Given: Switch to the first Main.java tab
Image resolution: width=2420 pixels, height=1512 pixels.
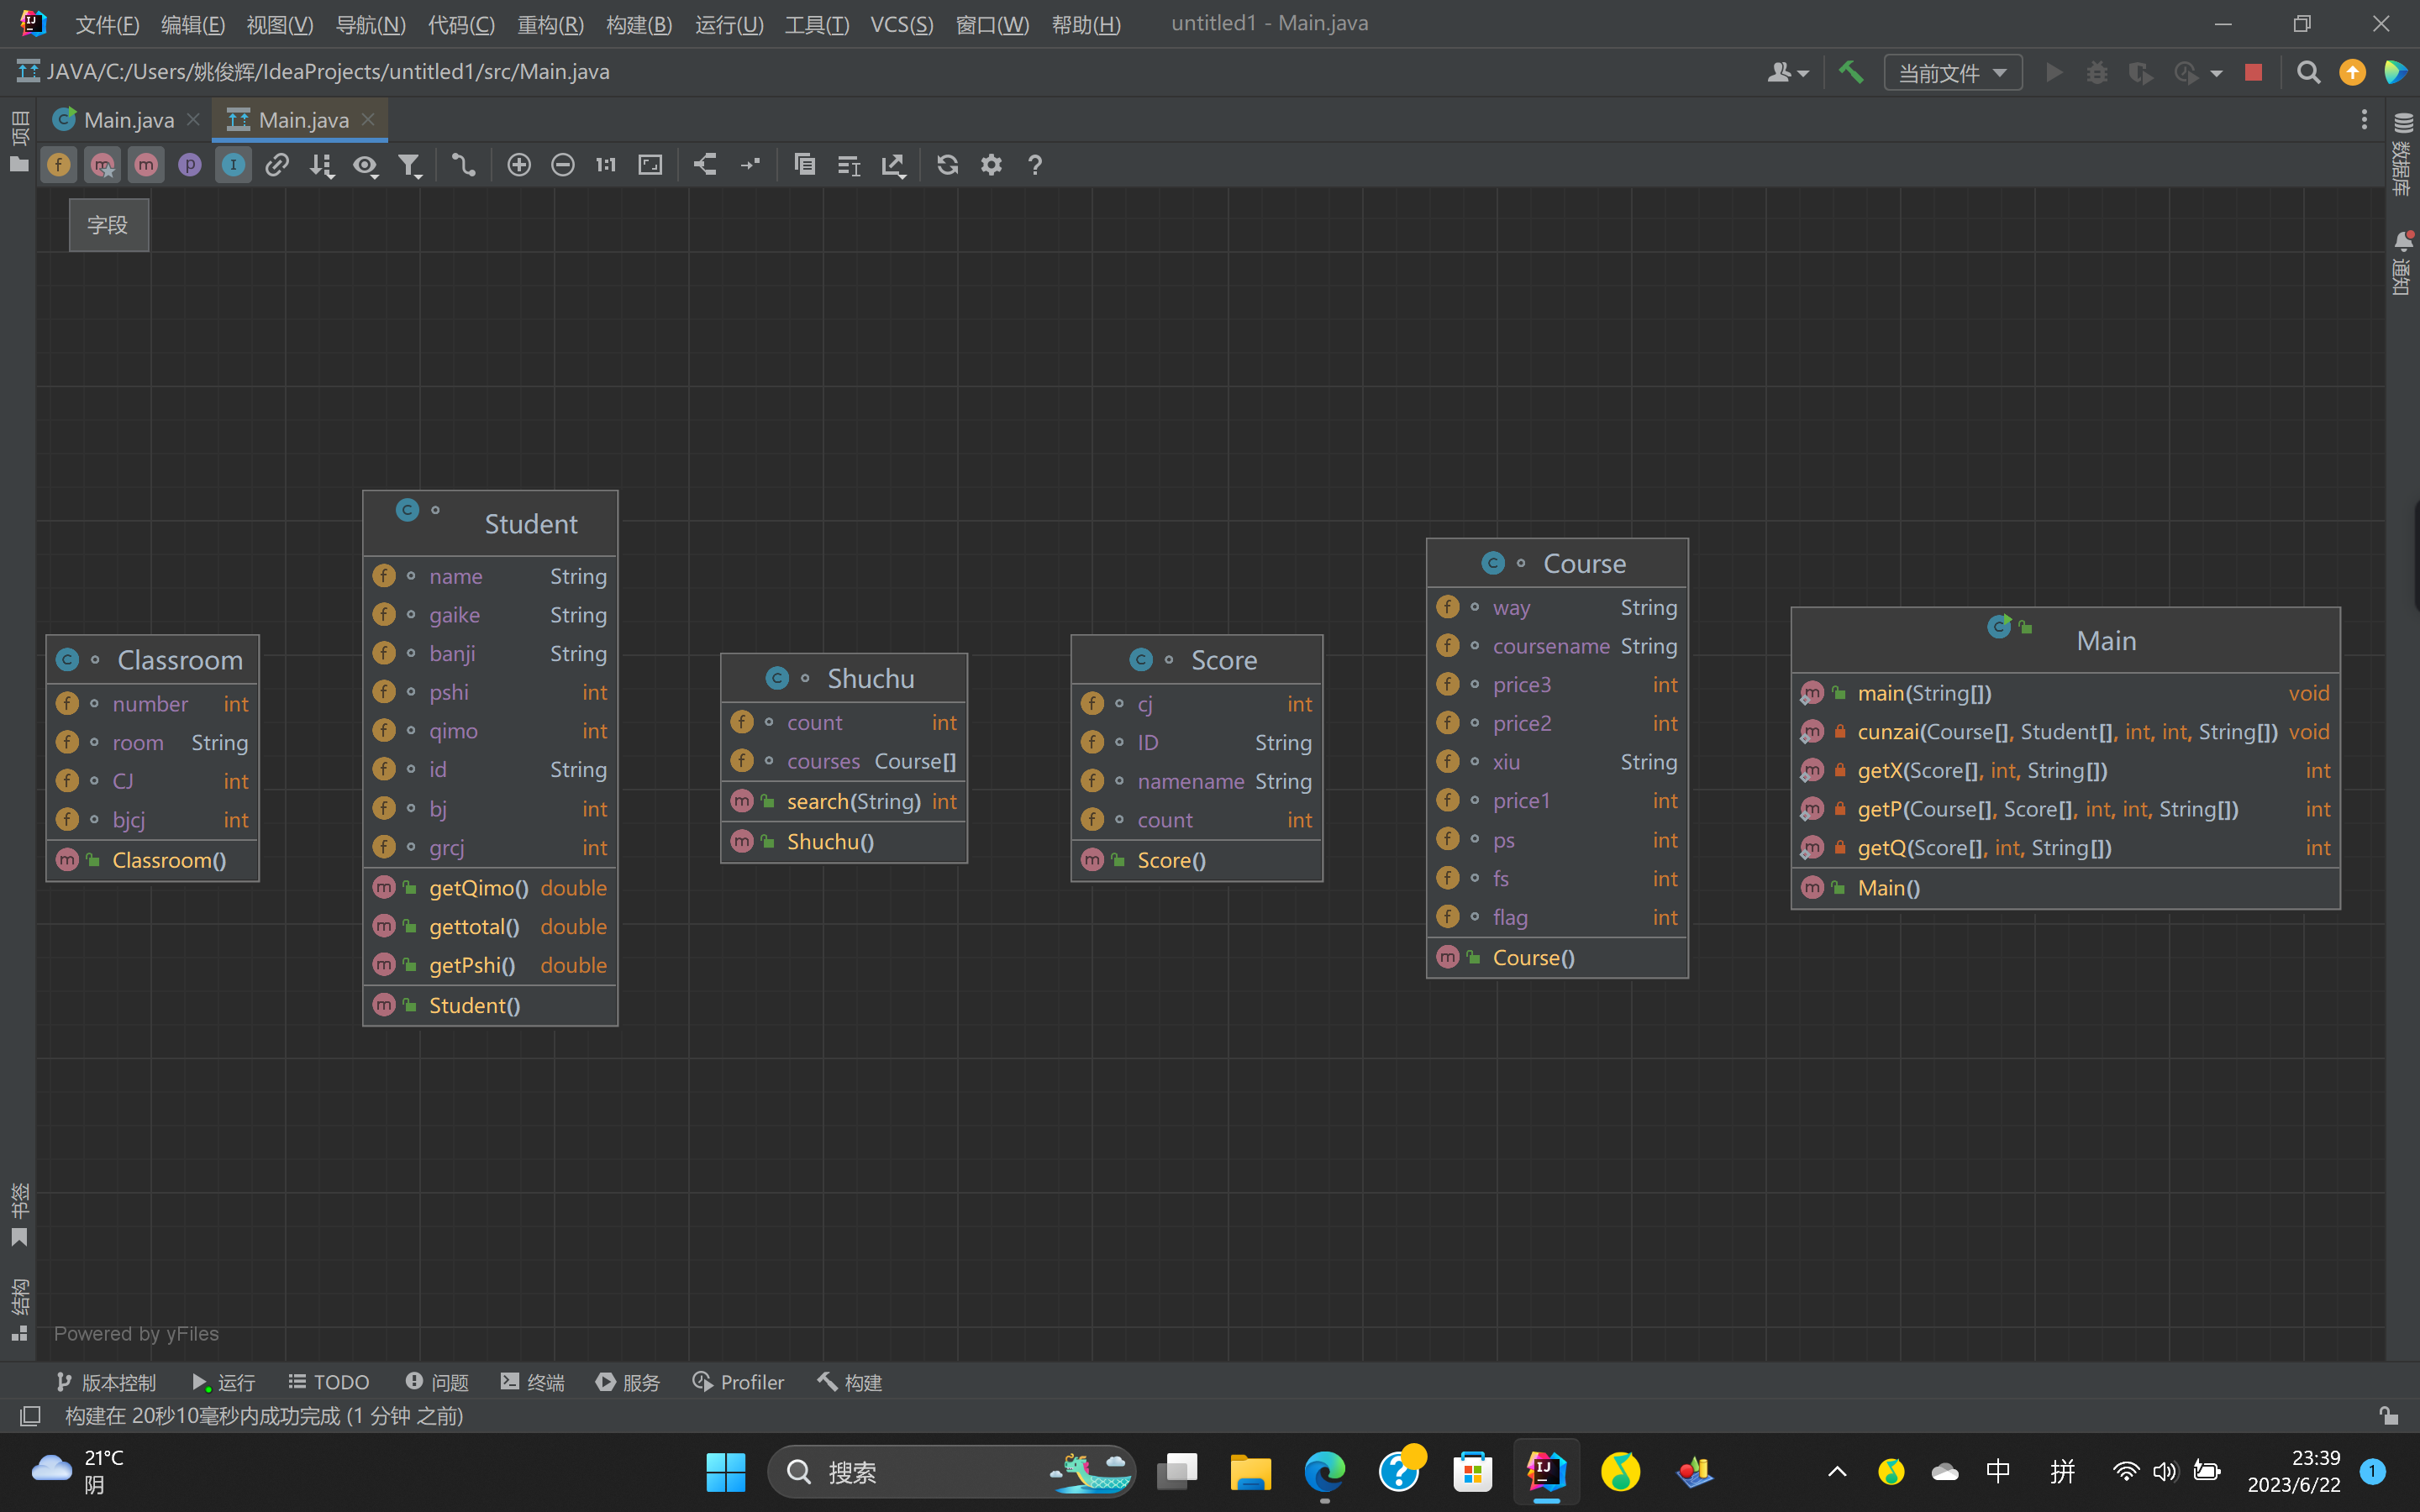Looking at the screenshot, I should 127,120.
